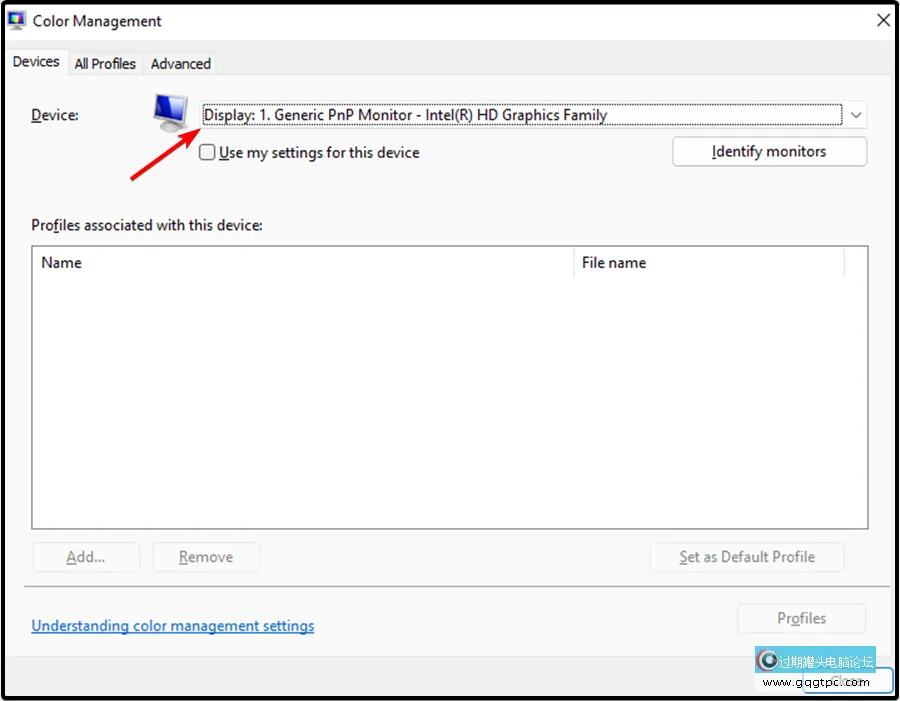Image resolution: width=900 pixels, height=701 pixels.
Task: Open the Generic PnP Monitor display selector
Action: click(521, 115)
